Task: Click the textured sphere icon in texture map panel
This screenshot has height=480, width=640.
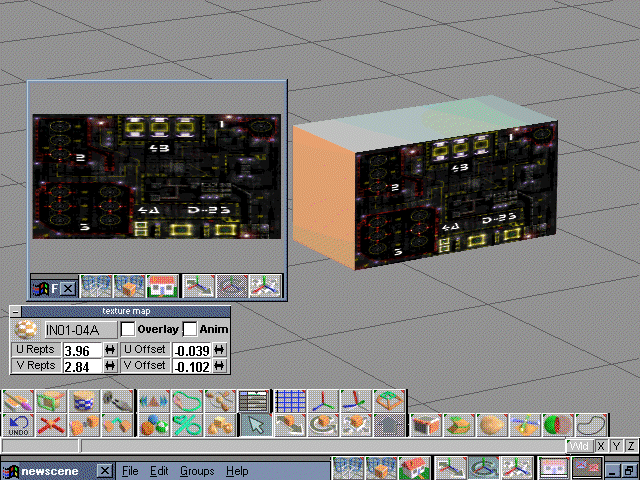Action: [x=25, y=329]
